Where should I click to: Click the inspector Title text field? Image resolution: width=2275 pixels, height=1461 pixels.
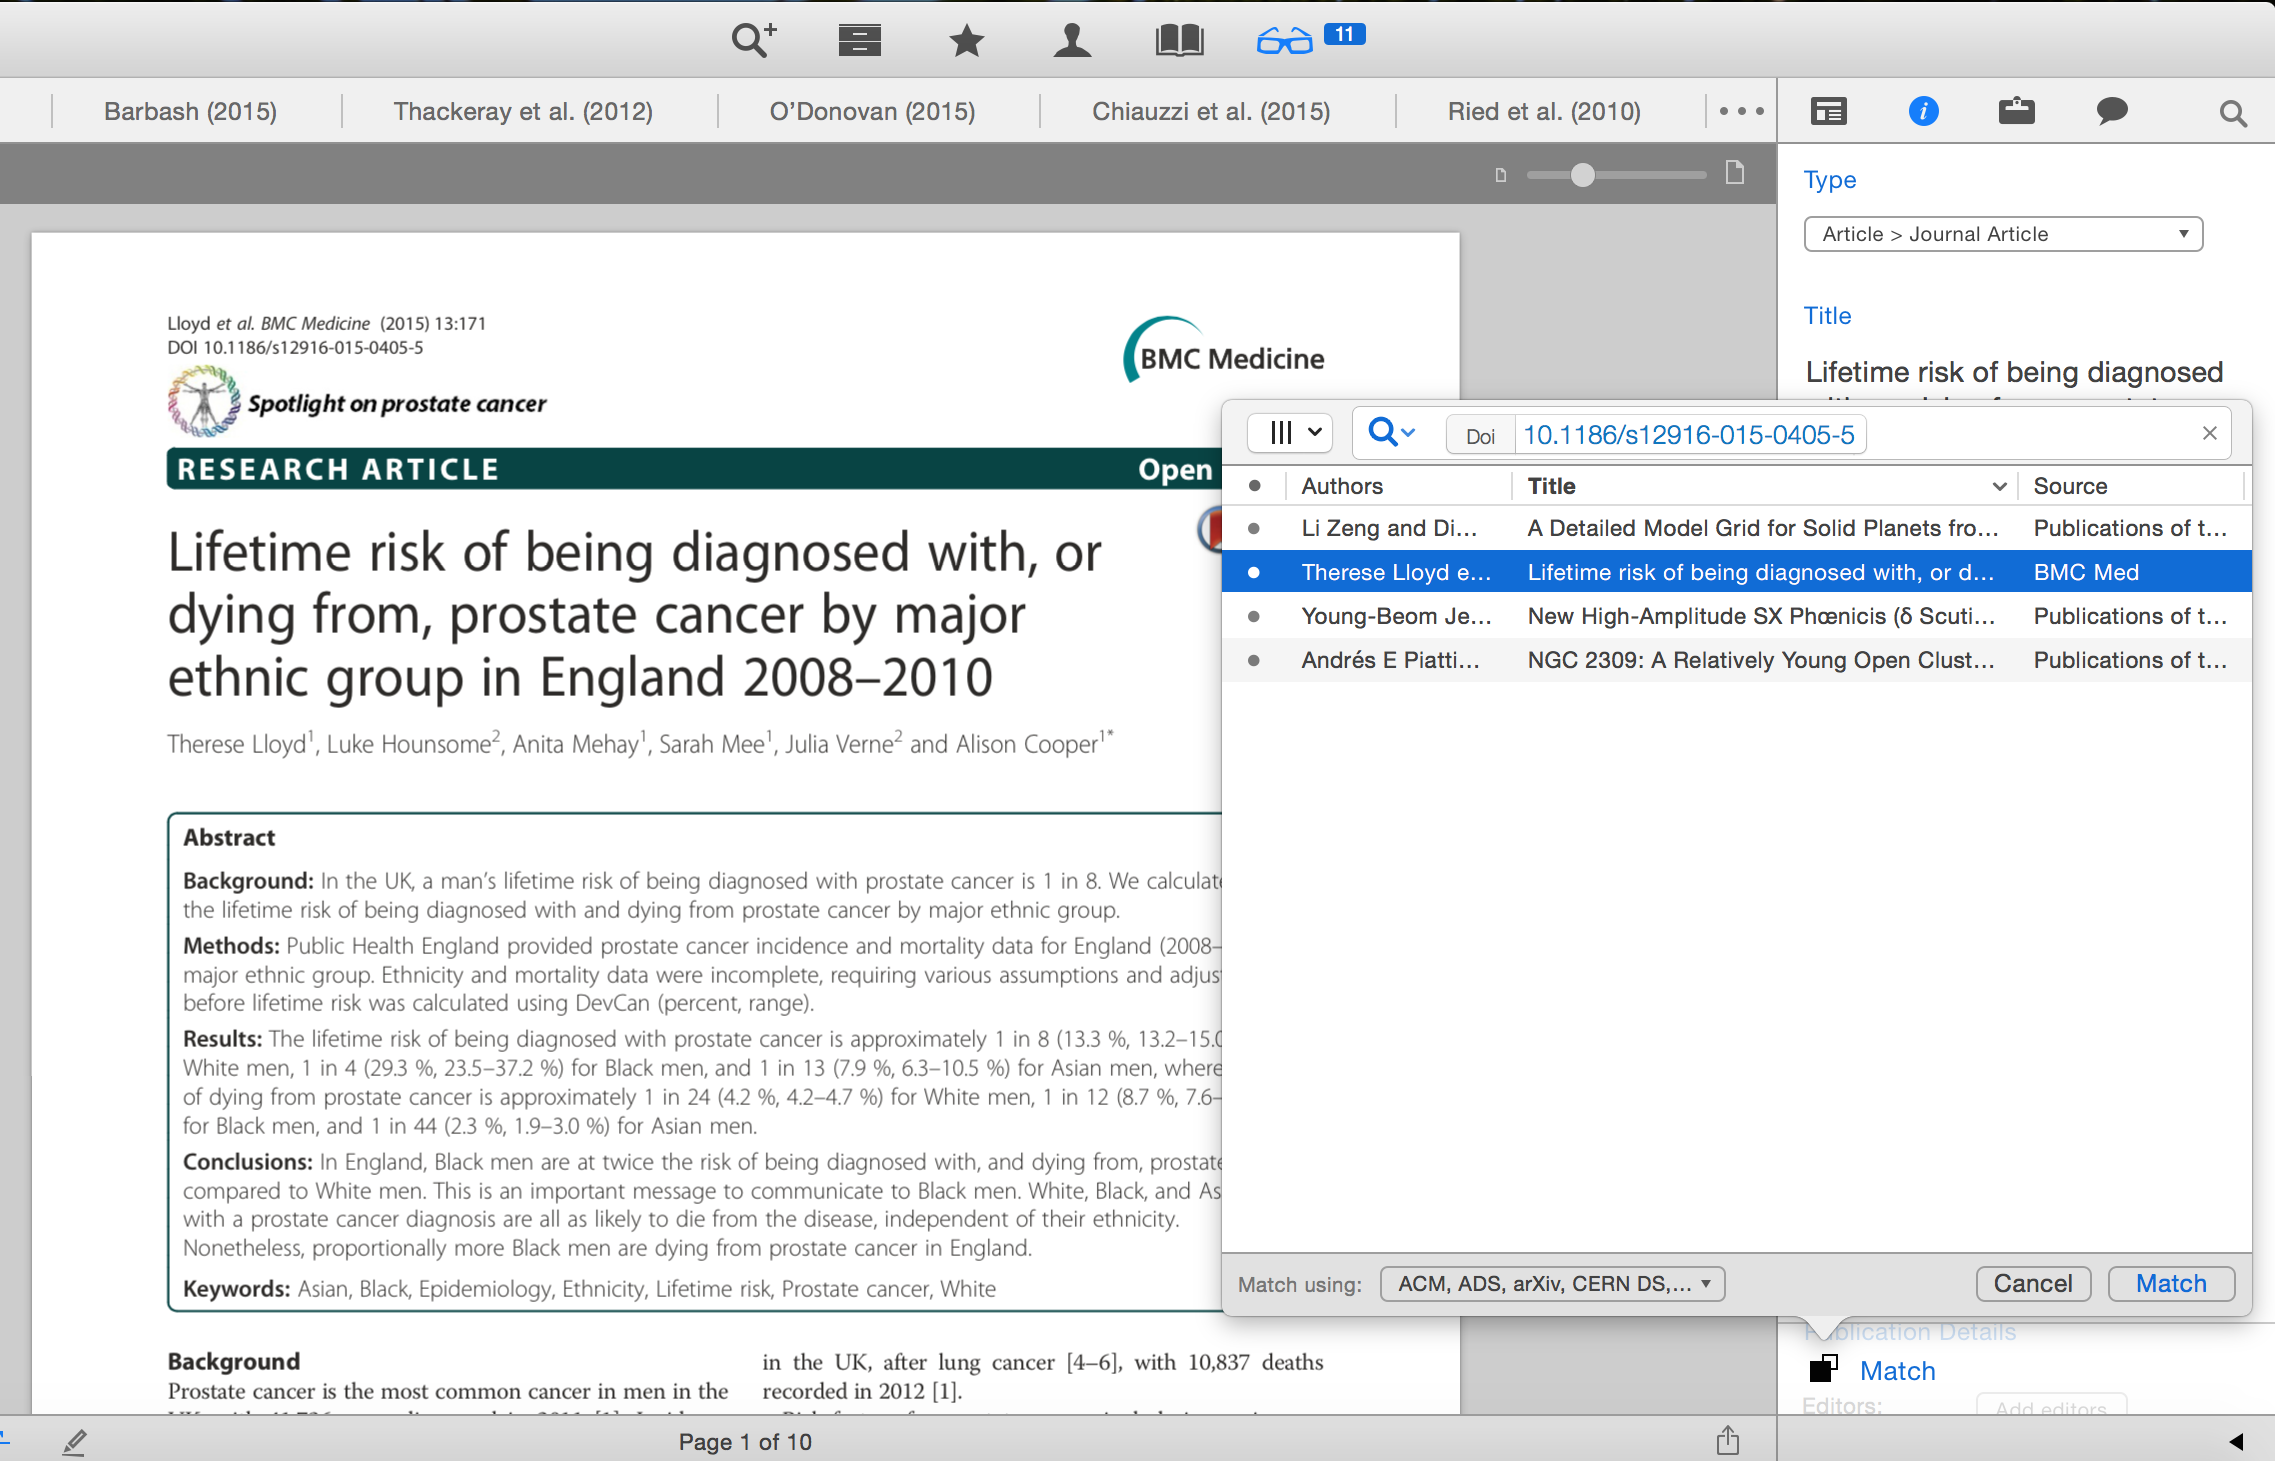2014,374
